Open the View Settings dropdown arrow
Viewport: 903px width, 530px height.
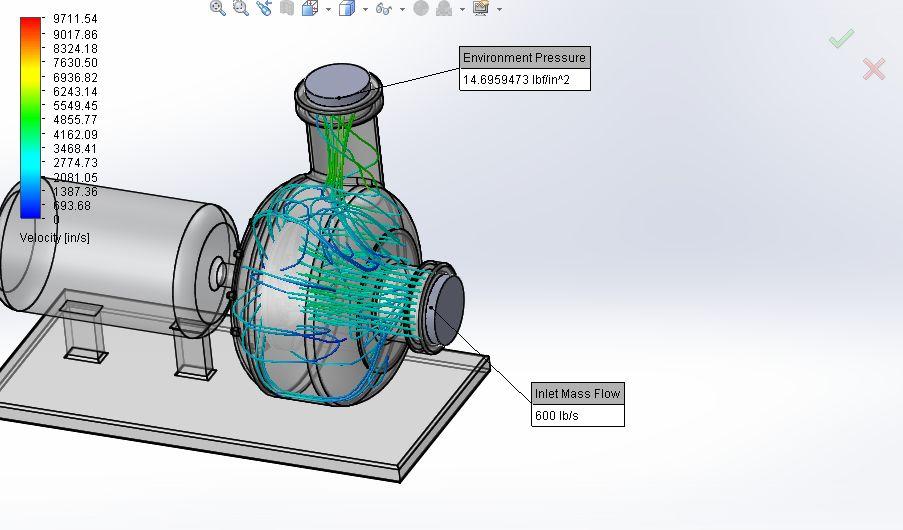tap(499, 9)
